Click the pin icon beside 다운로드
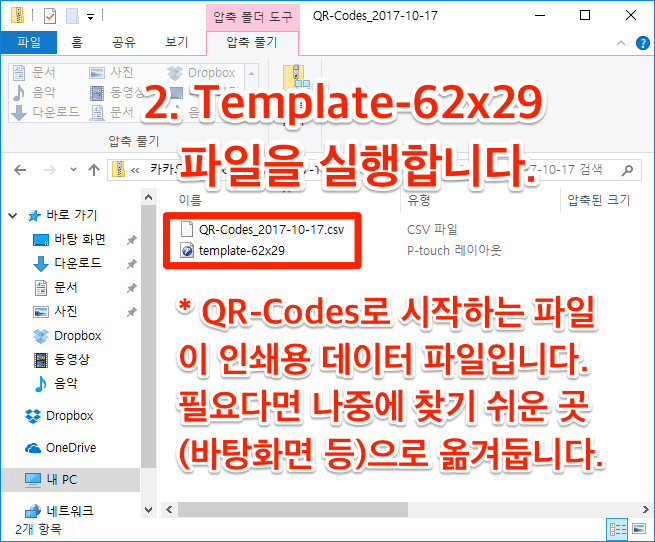This screenshot has height=542, width=655. [132, 264]
